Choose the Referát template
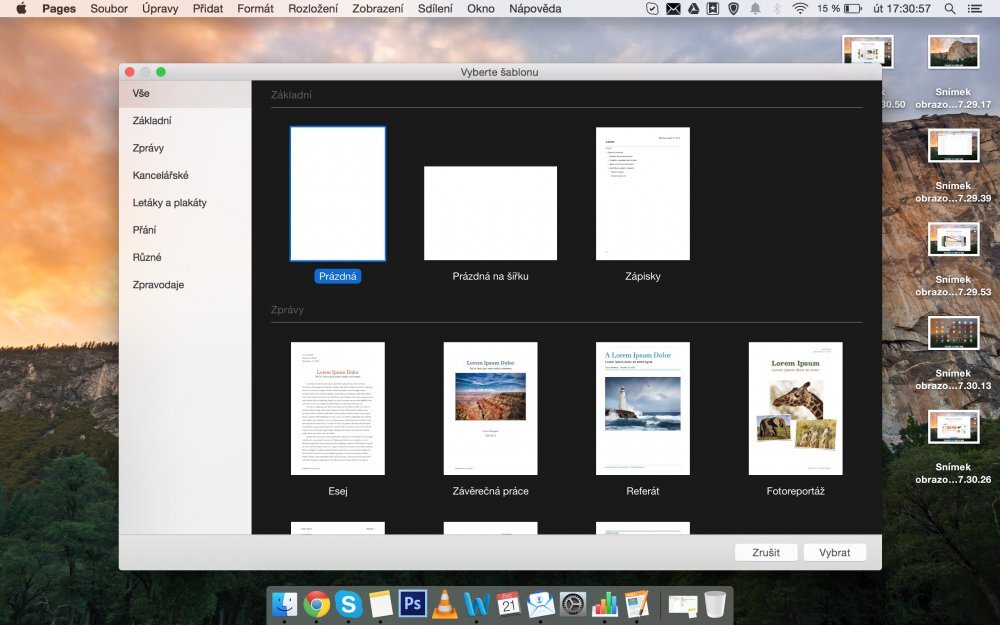 643,408
